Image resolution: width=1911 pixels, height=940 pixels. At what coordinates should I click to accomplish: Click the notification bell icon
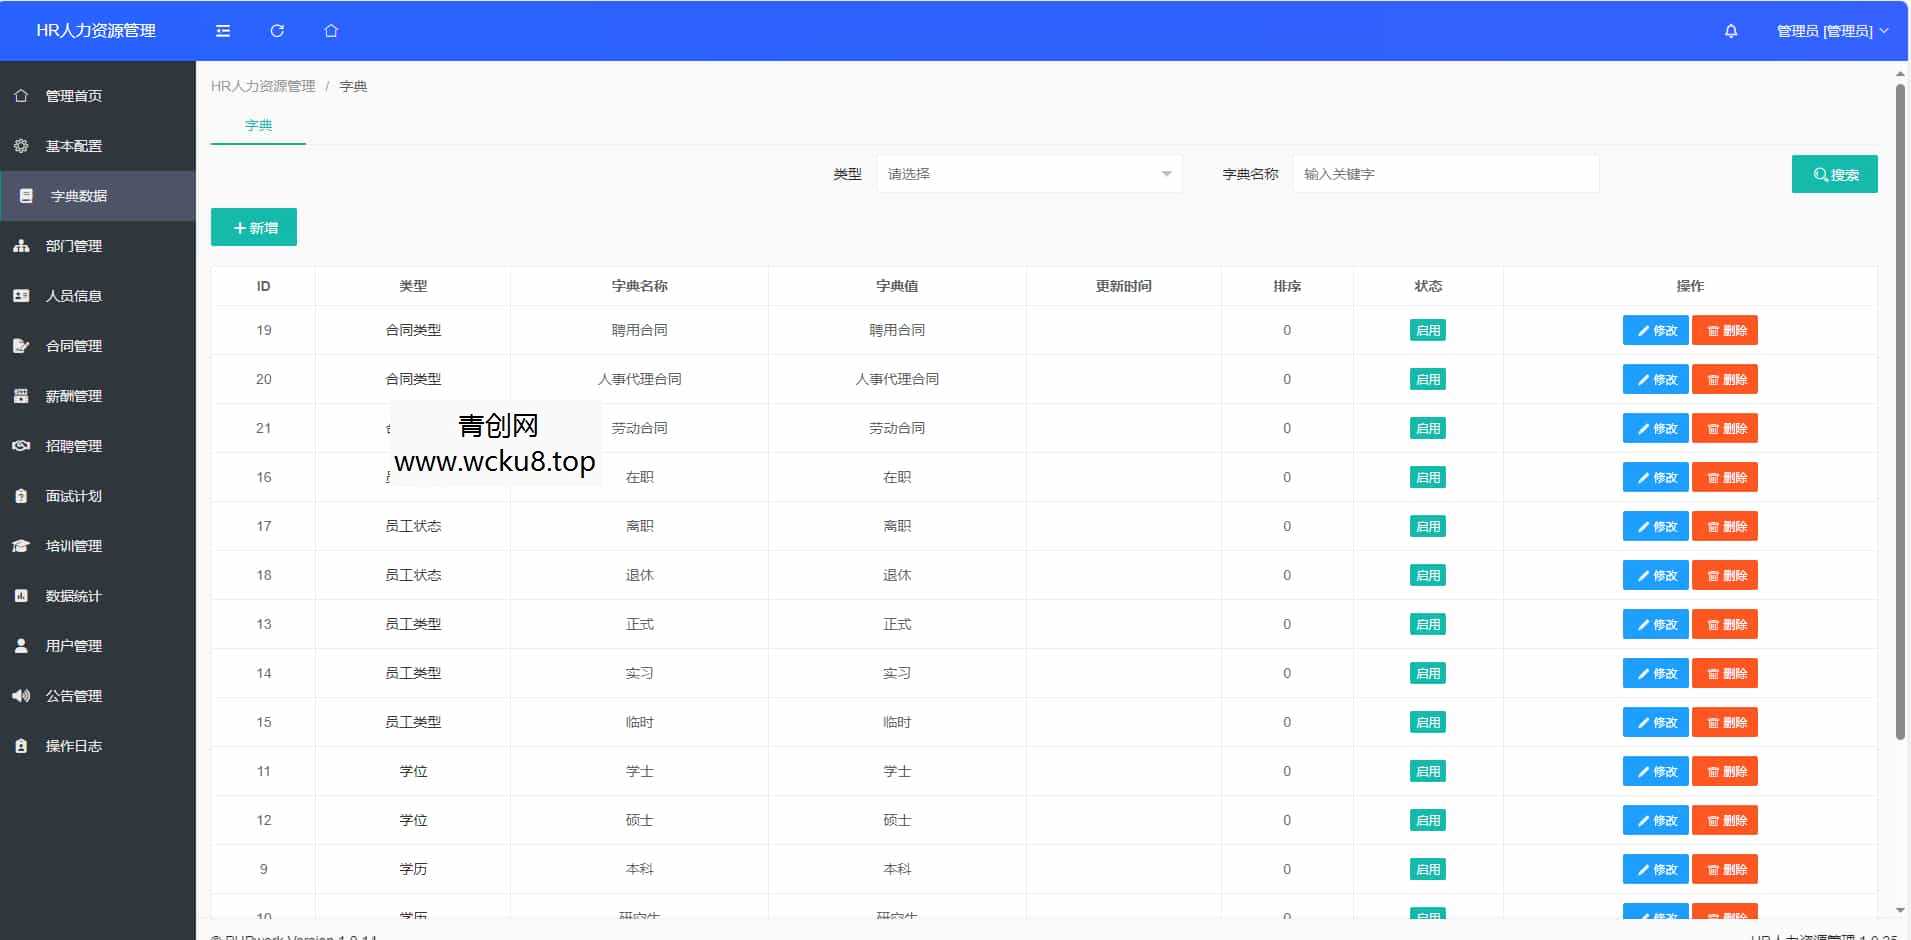tap(1730, 31)
